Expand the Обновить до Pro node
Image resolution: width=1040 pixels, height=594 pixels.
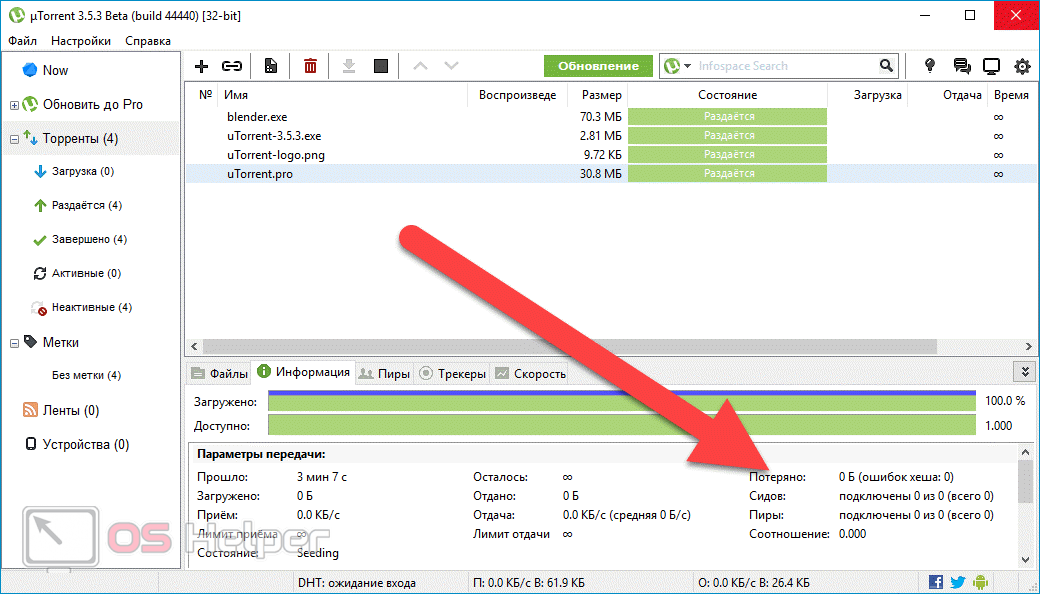[x=14, y=105]
